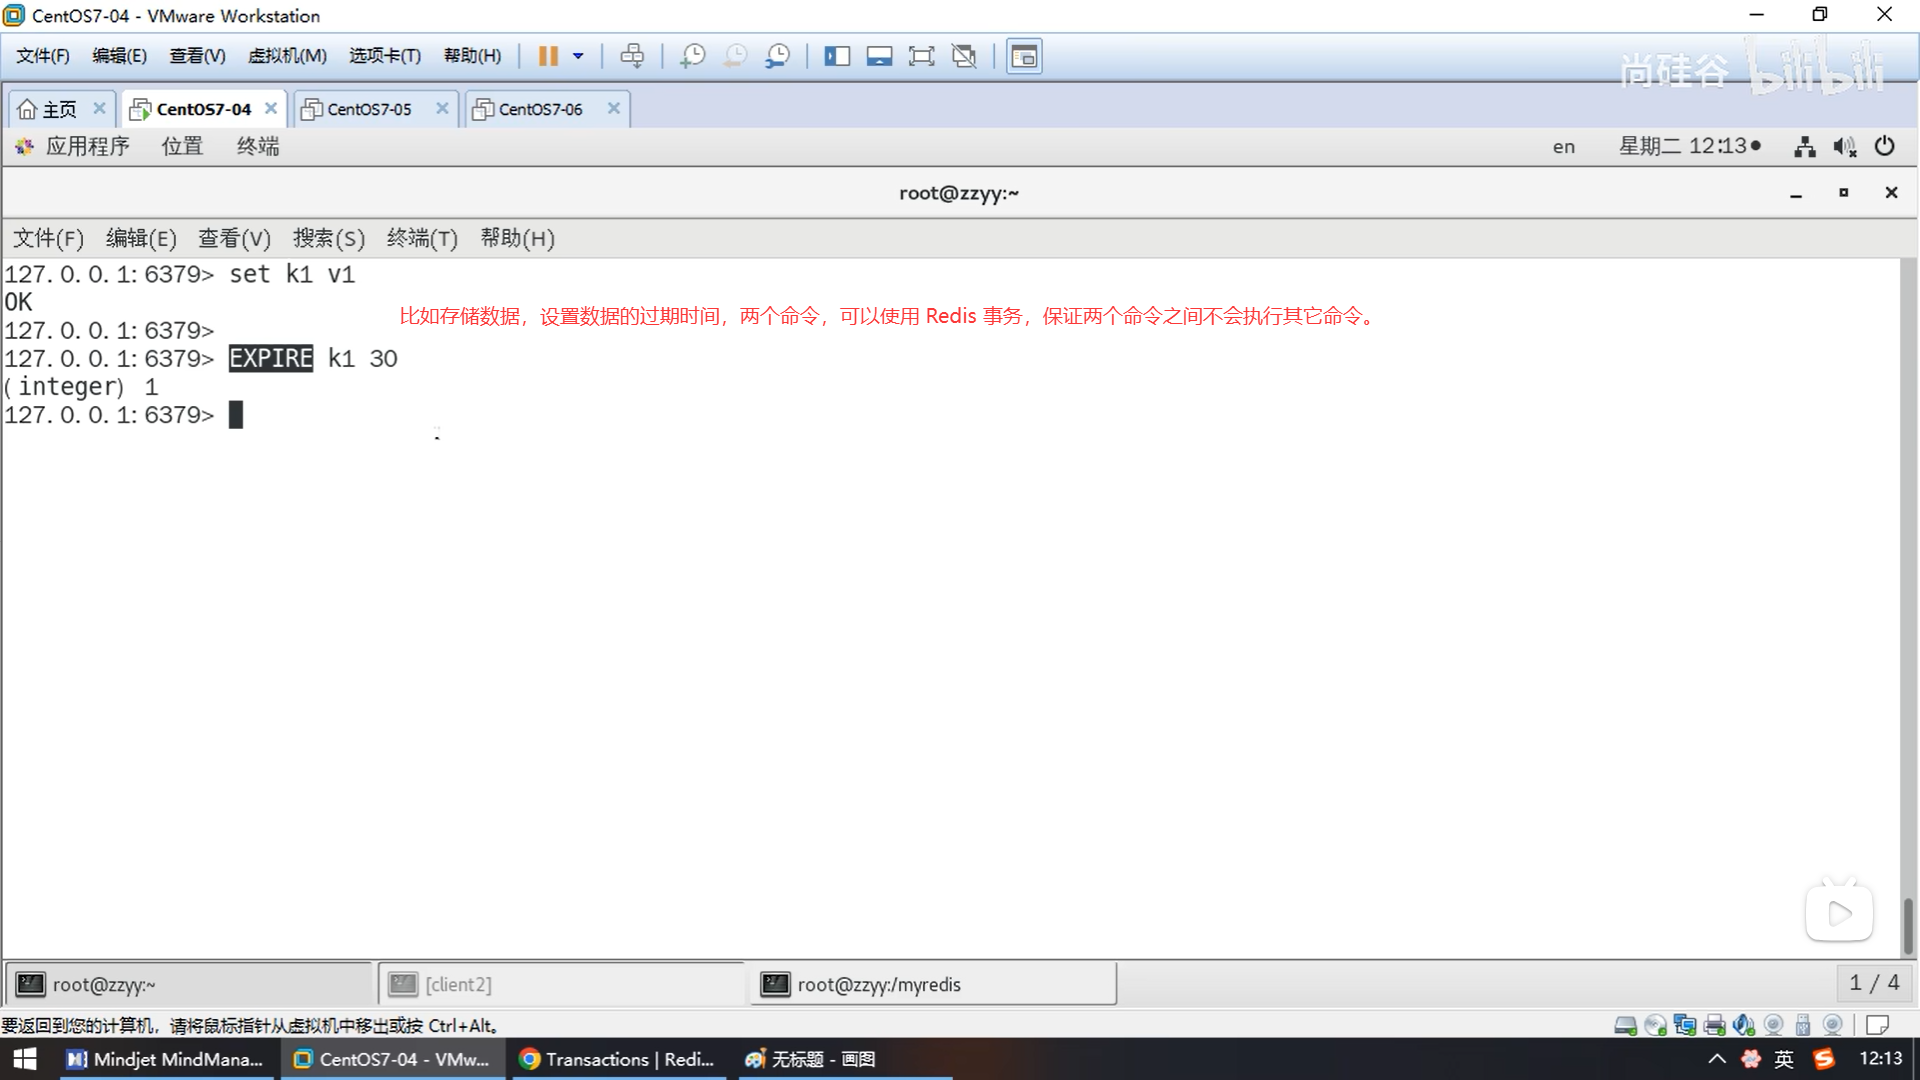This screenshot has width=1920, height=1080.
Task: Open the GNOME power menu icon
Action: pos(1885,146)
